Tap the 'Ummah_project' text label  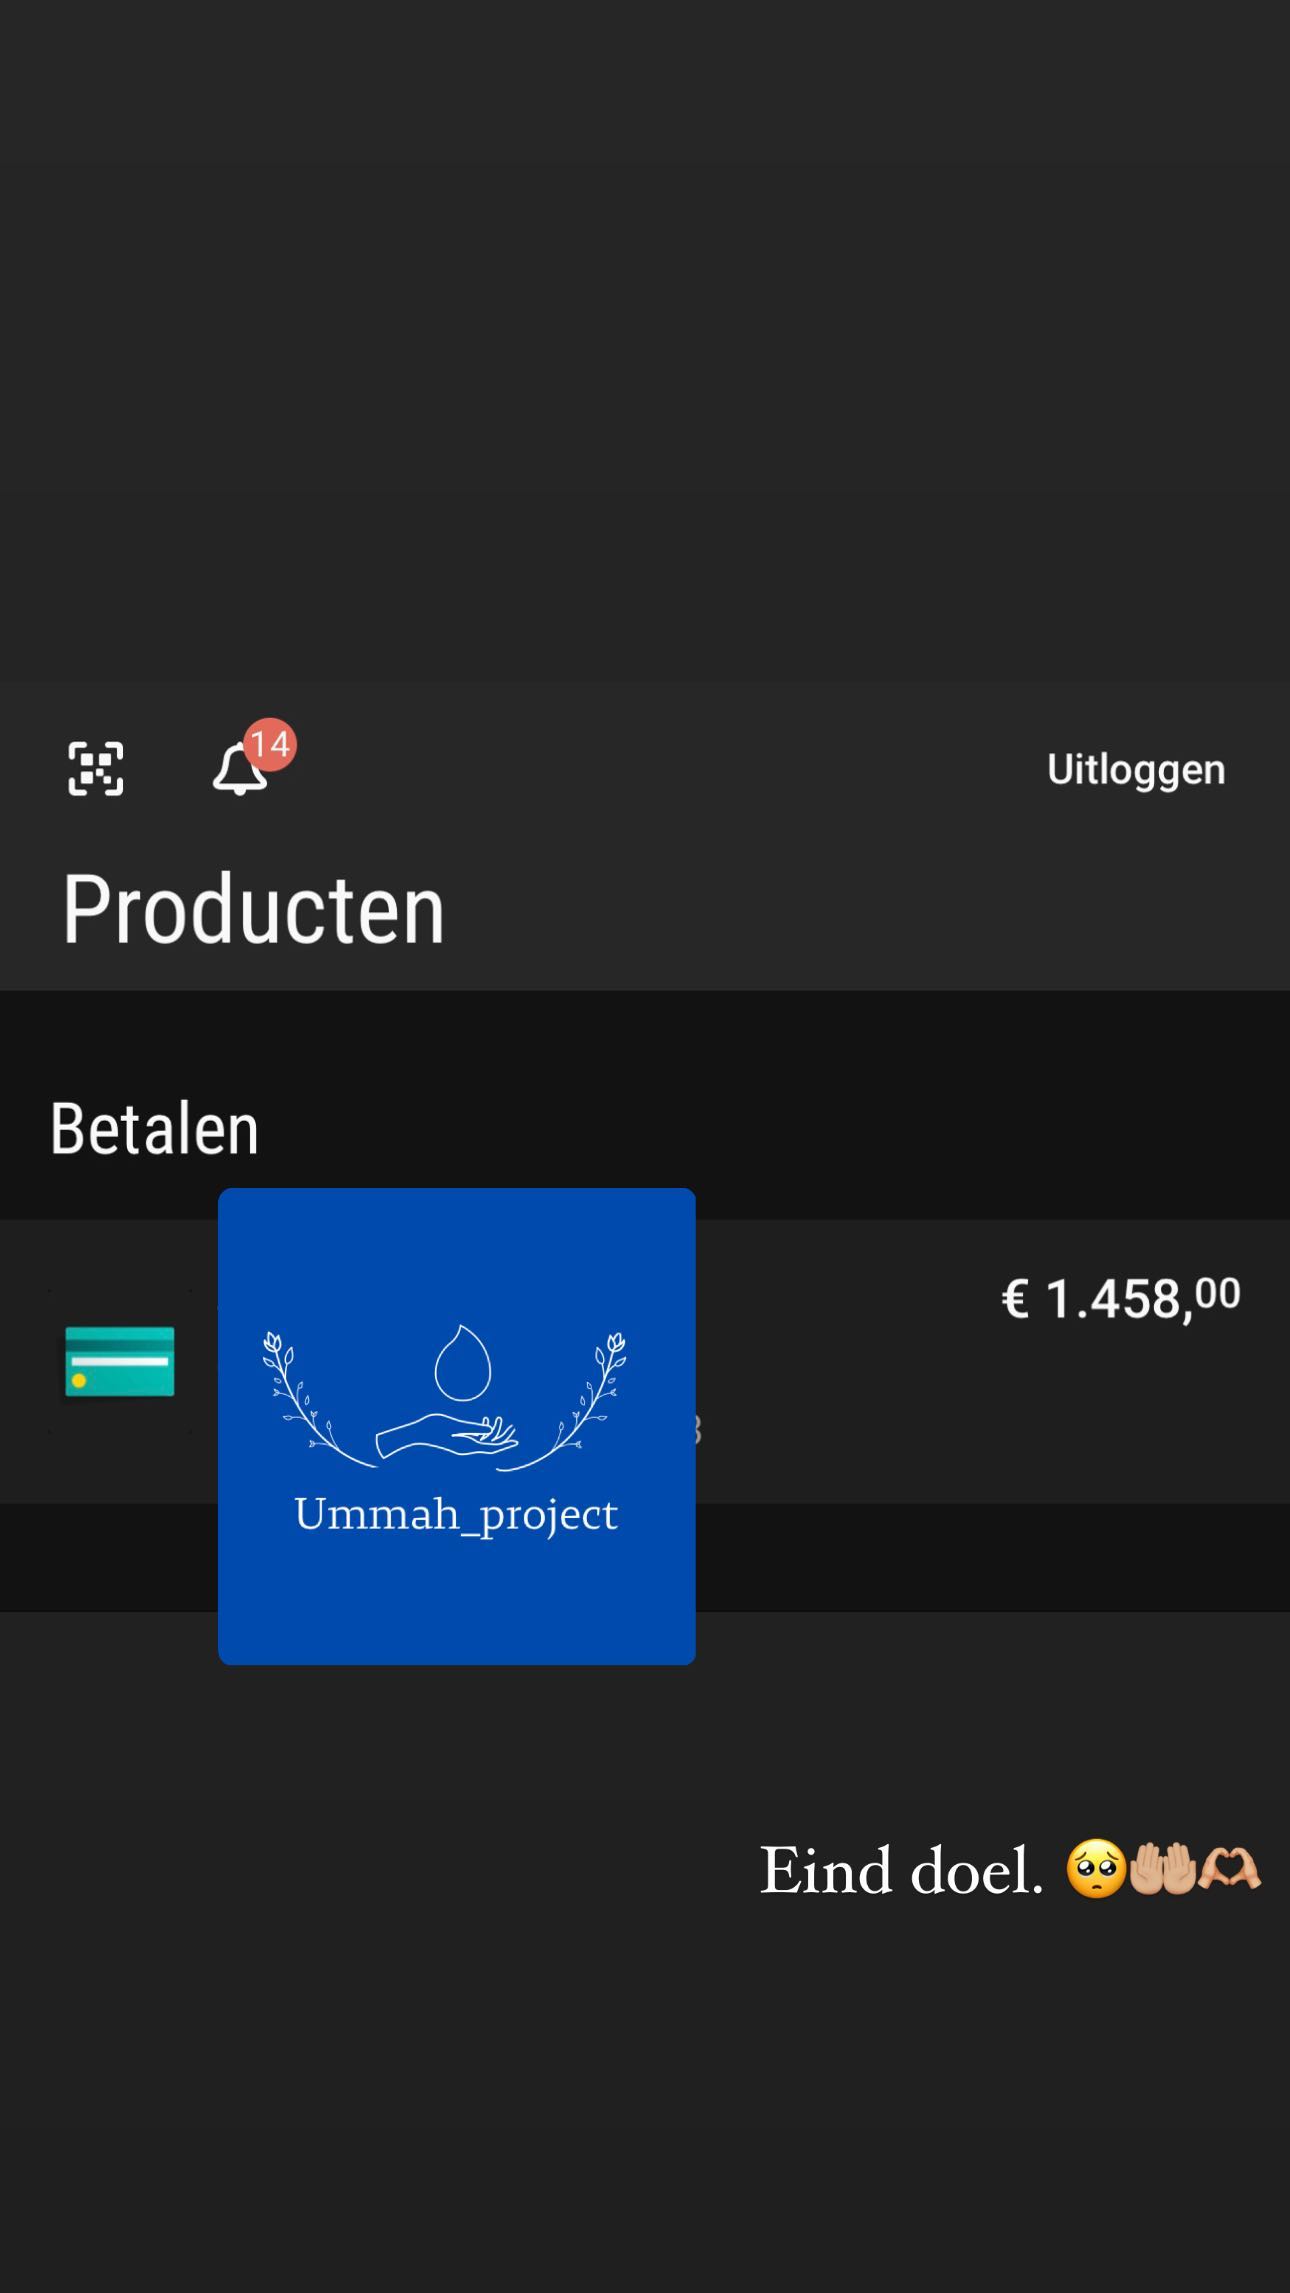click(x=456, y=1516)
